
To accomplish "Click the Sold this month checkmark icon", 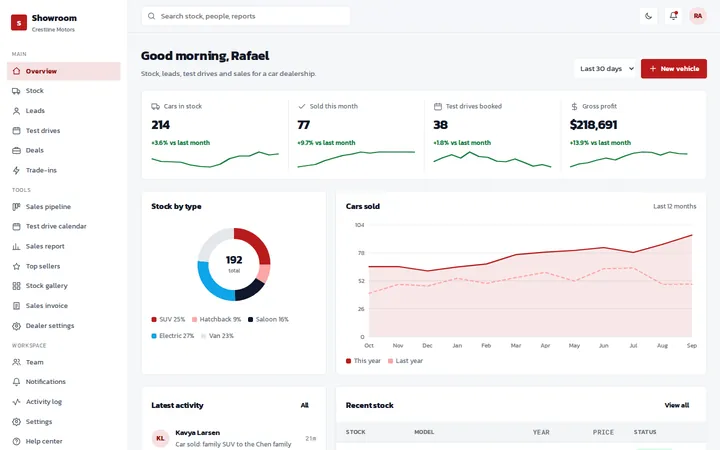I will (302, 106).
